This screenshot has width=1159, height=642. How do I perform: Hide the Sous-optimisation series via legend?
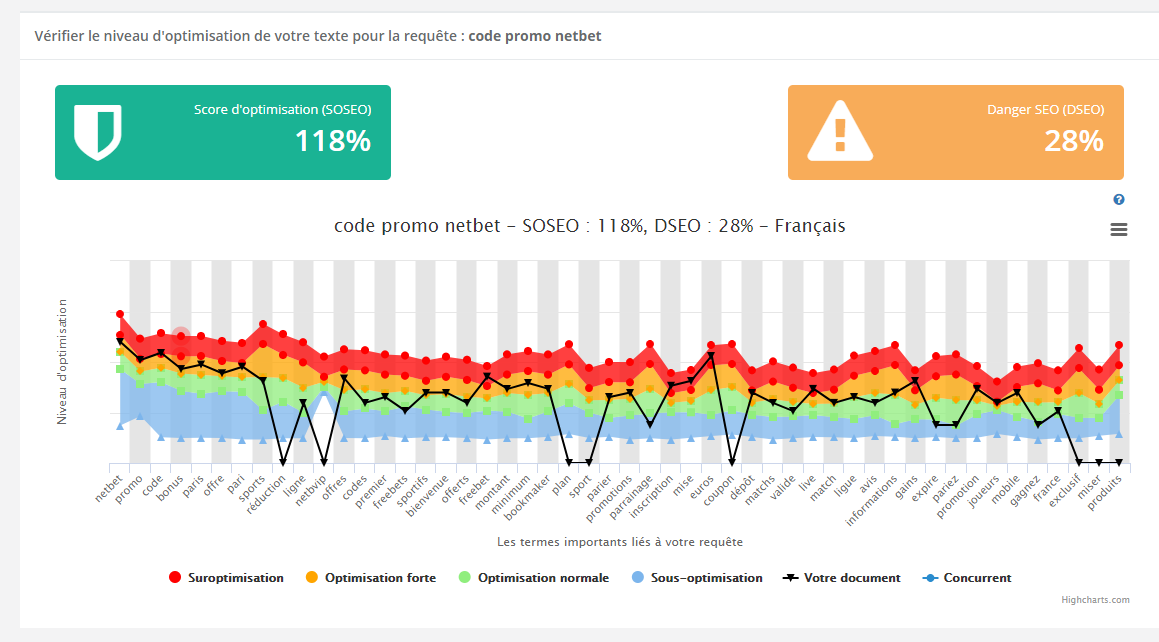[706, 578]
